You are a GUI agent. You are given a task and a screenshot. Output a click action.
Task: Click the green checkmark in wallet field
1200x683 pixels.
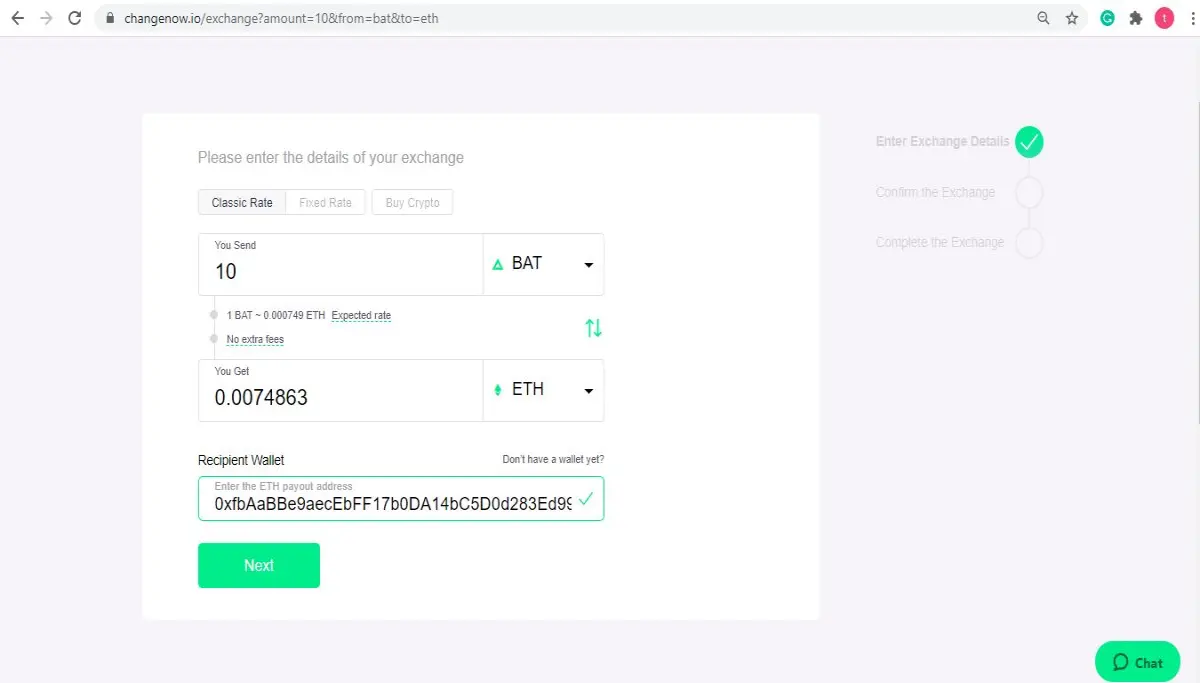[586, 498]
